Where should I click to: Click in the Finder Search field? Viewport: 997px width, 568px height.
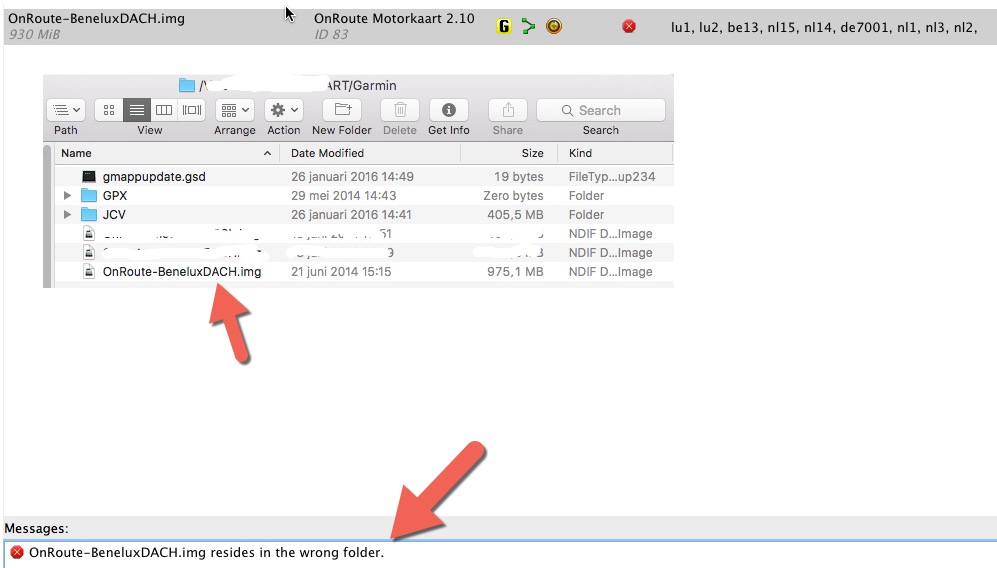pos(601,110)
